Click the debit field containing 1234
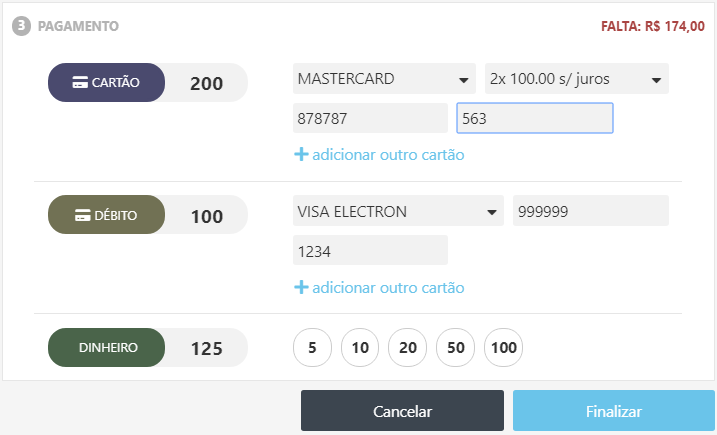The image size is (717, 435). pos(370,250)
